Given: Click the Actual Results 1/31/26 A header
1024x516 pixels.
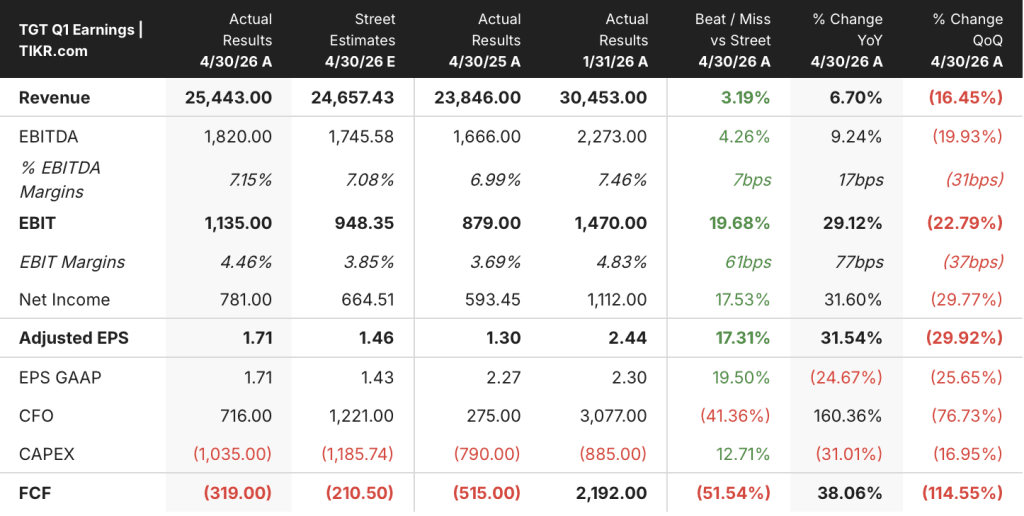Looking at the screenshot, I should point(611,40).
